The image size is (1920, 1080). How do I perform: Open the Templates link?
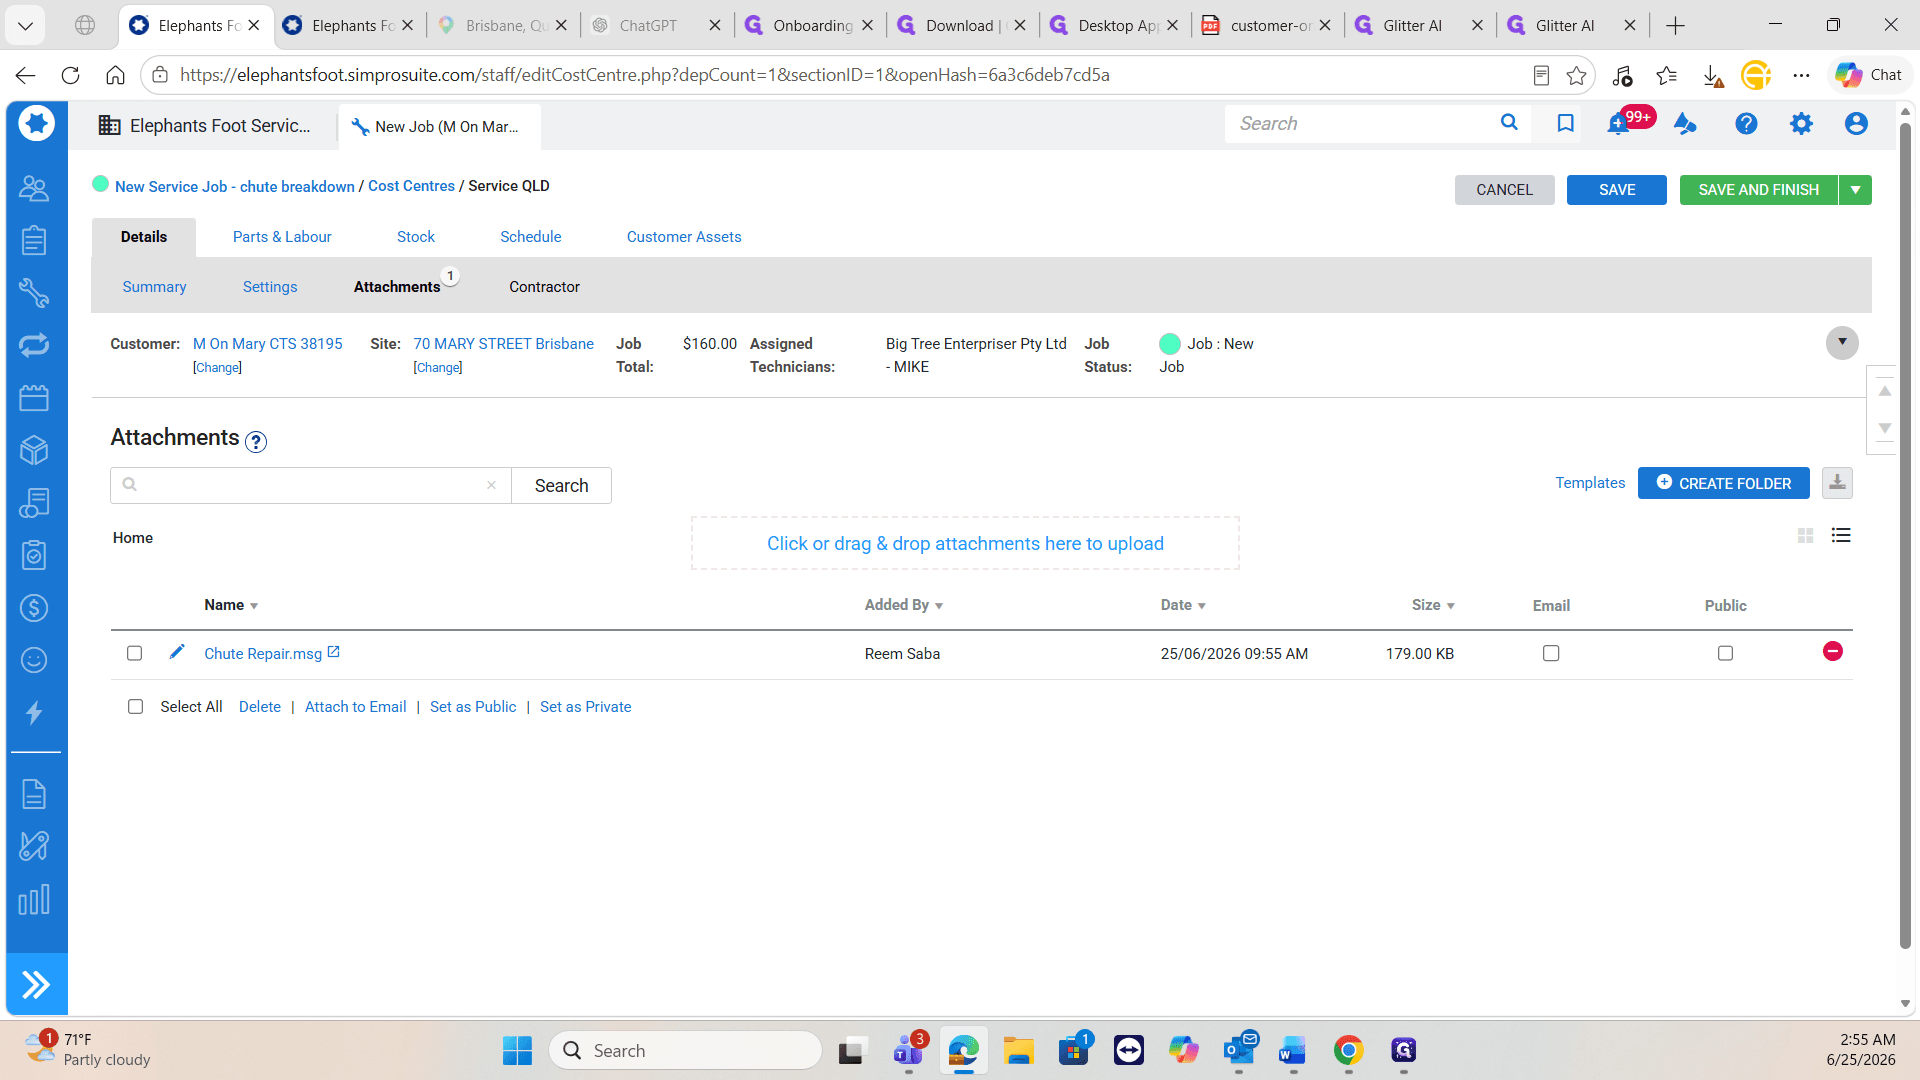point(1590,483)
